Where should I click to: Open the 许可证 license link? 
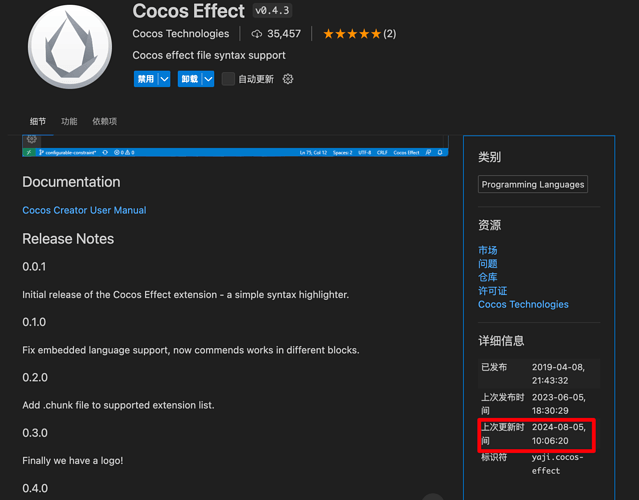(x=493, y=291)
